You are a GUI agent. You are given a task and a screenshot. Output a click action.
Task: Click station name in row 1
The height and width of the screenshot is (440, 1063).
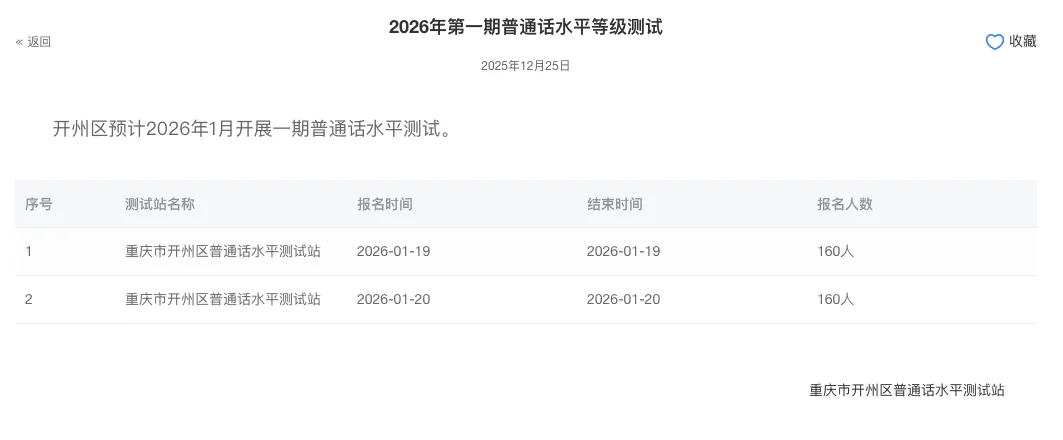(223, 252)
